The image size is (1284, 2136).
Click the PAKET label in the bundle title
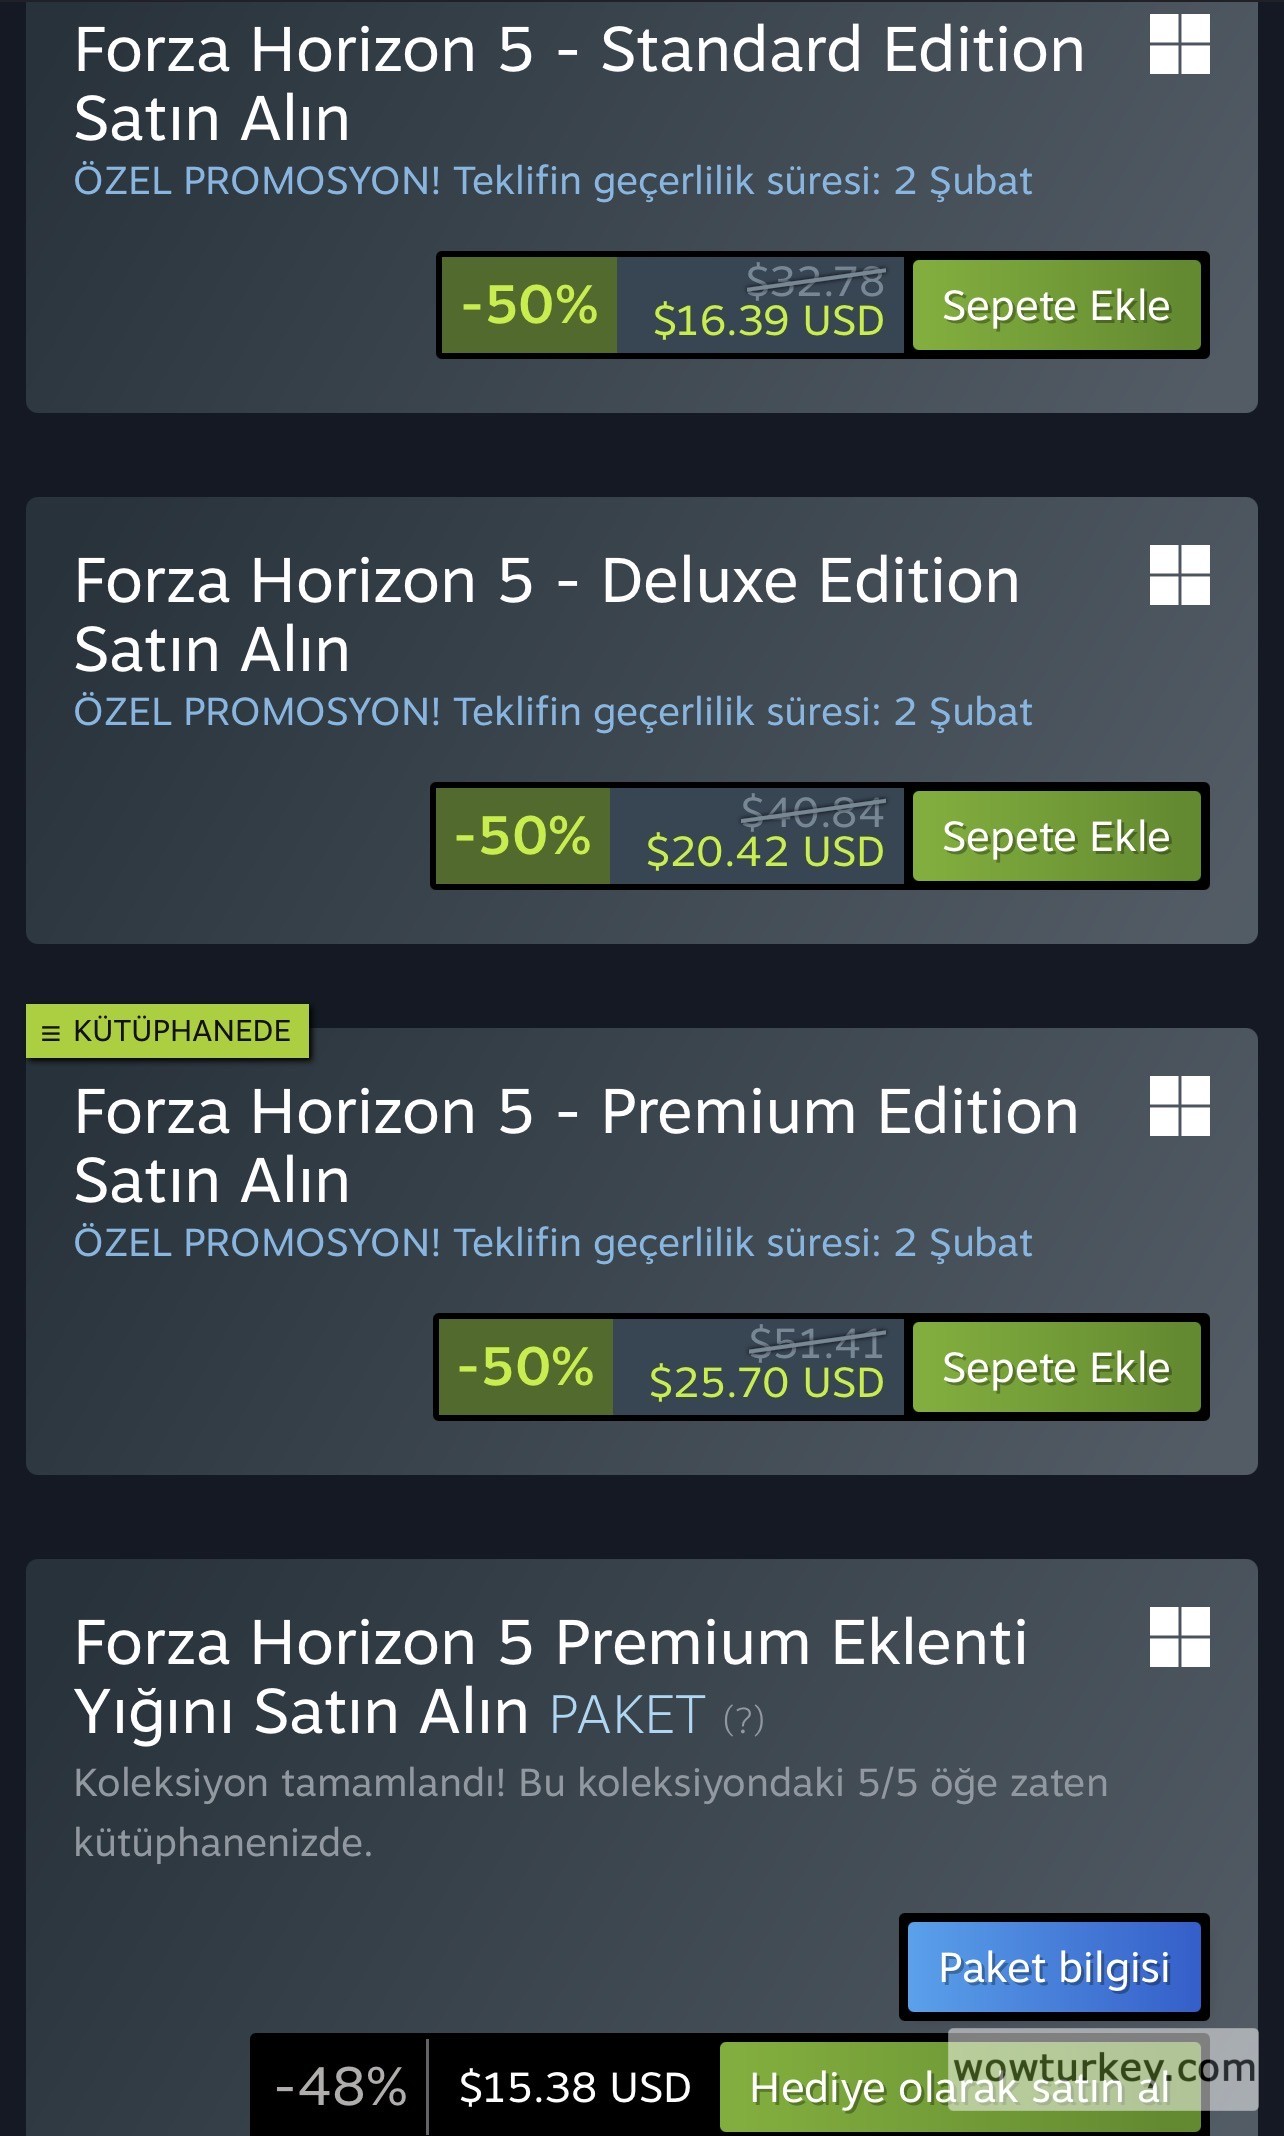(627, 1716)
